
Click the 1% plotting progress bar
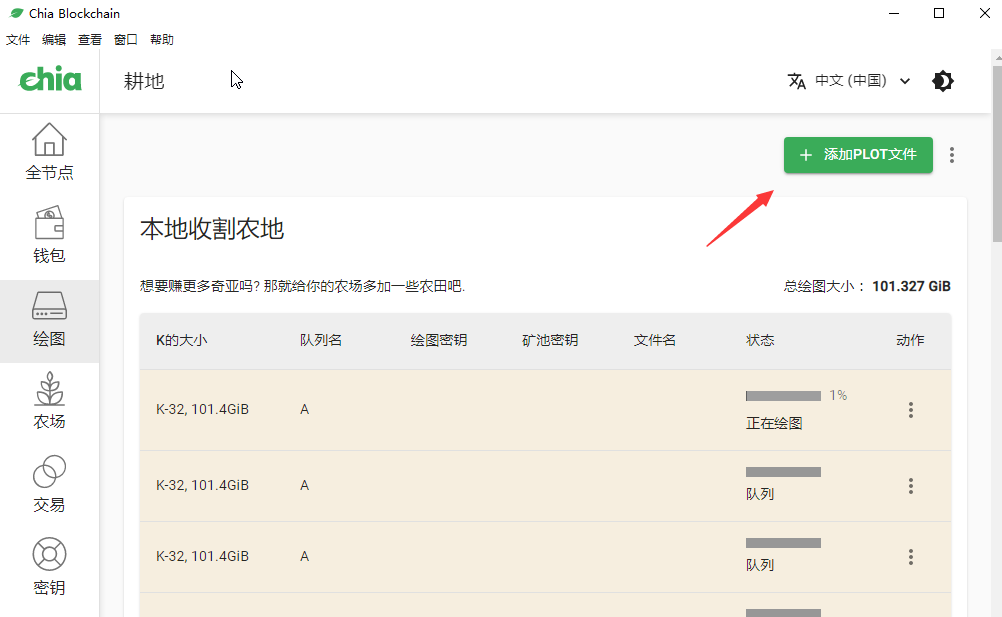tap(783, 396)
